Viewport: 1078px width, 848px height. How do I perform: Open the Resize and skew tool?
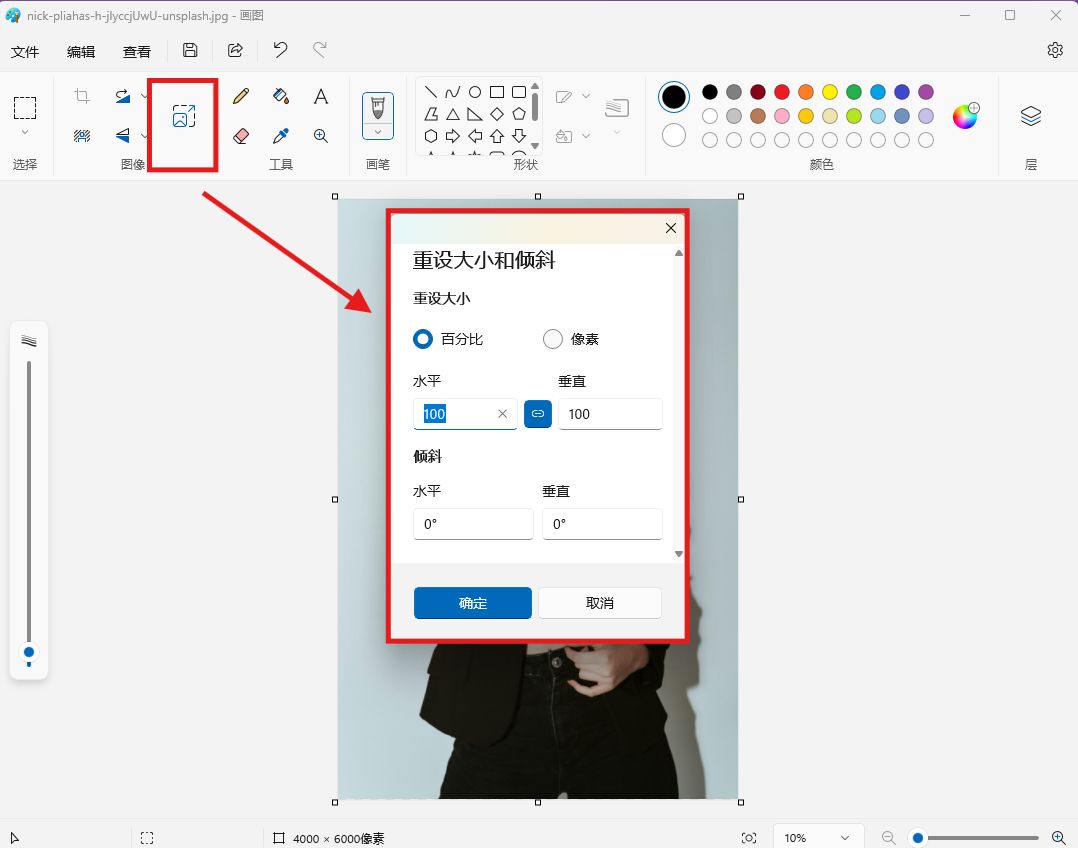click(x=184, y=116)
